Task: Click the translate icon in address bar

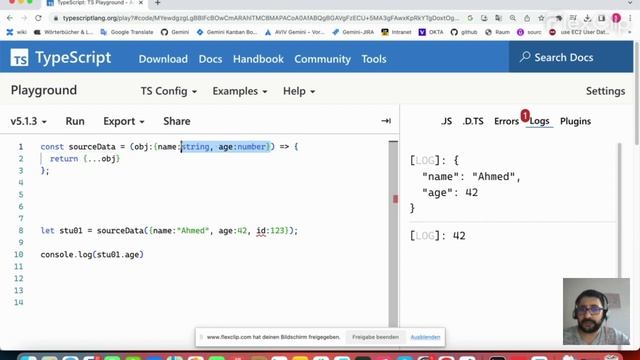Action: click(498, 18)
